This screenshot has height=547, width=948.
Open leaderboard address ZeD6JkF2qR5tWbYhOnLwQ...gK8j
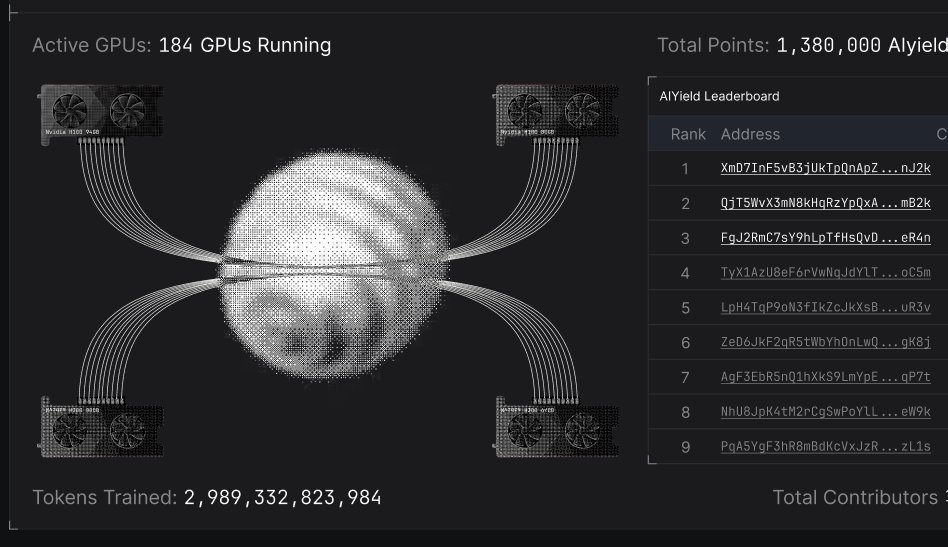click(x=825, y=342)
